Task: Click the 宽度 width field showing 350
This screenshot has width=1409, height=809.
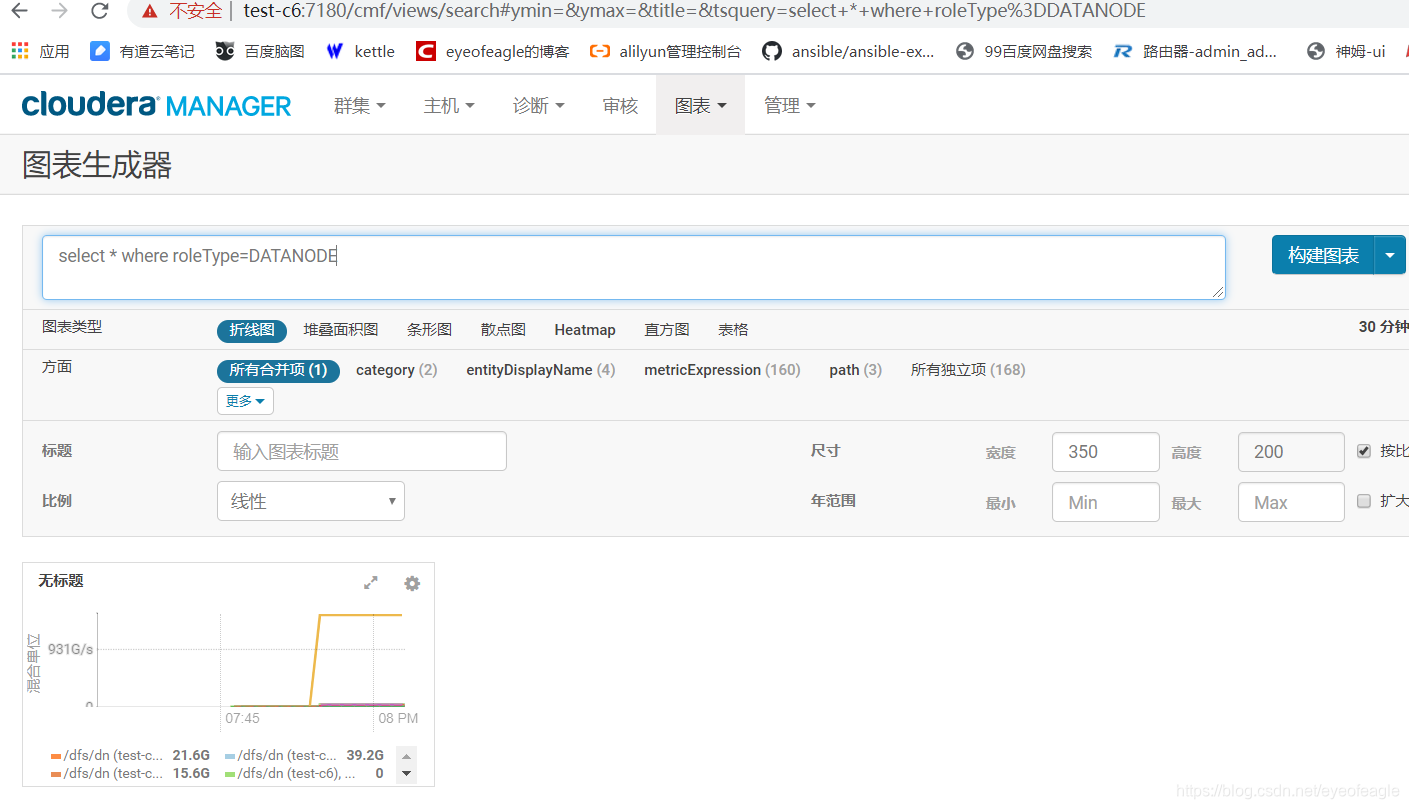Action: pos(1106,452)
